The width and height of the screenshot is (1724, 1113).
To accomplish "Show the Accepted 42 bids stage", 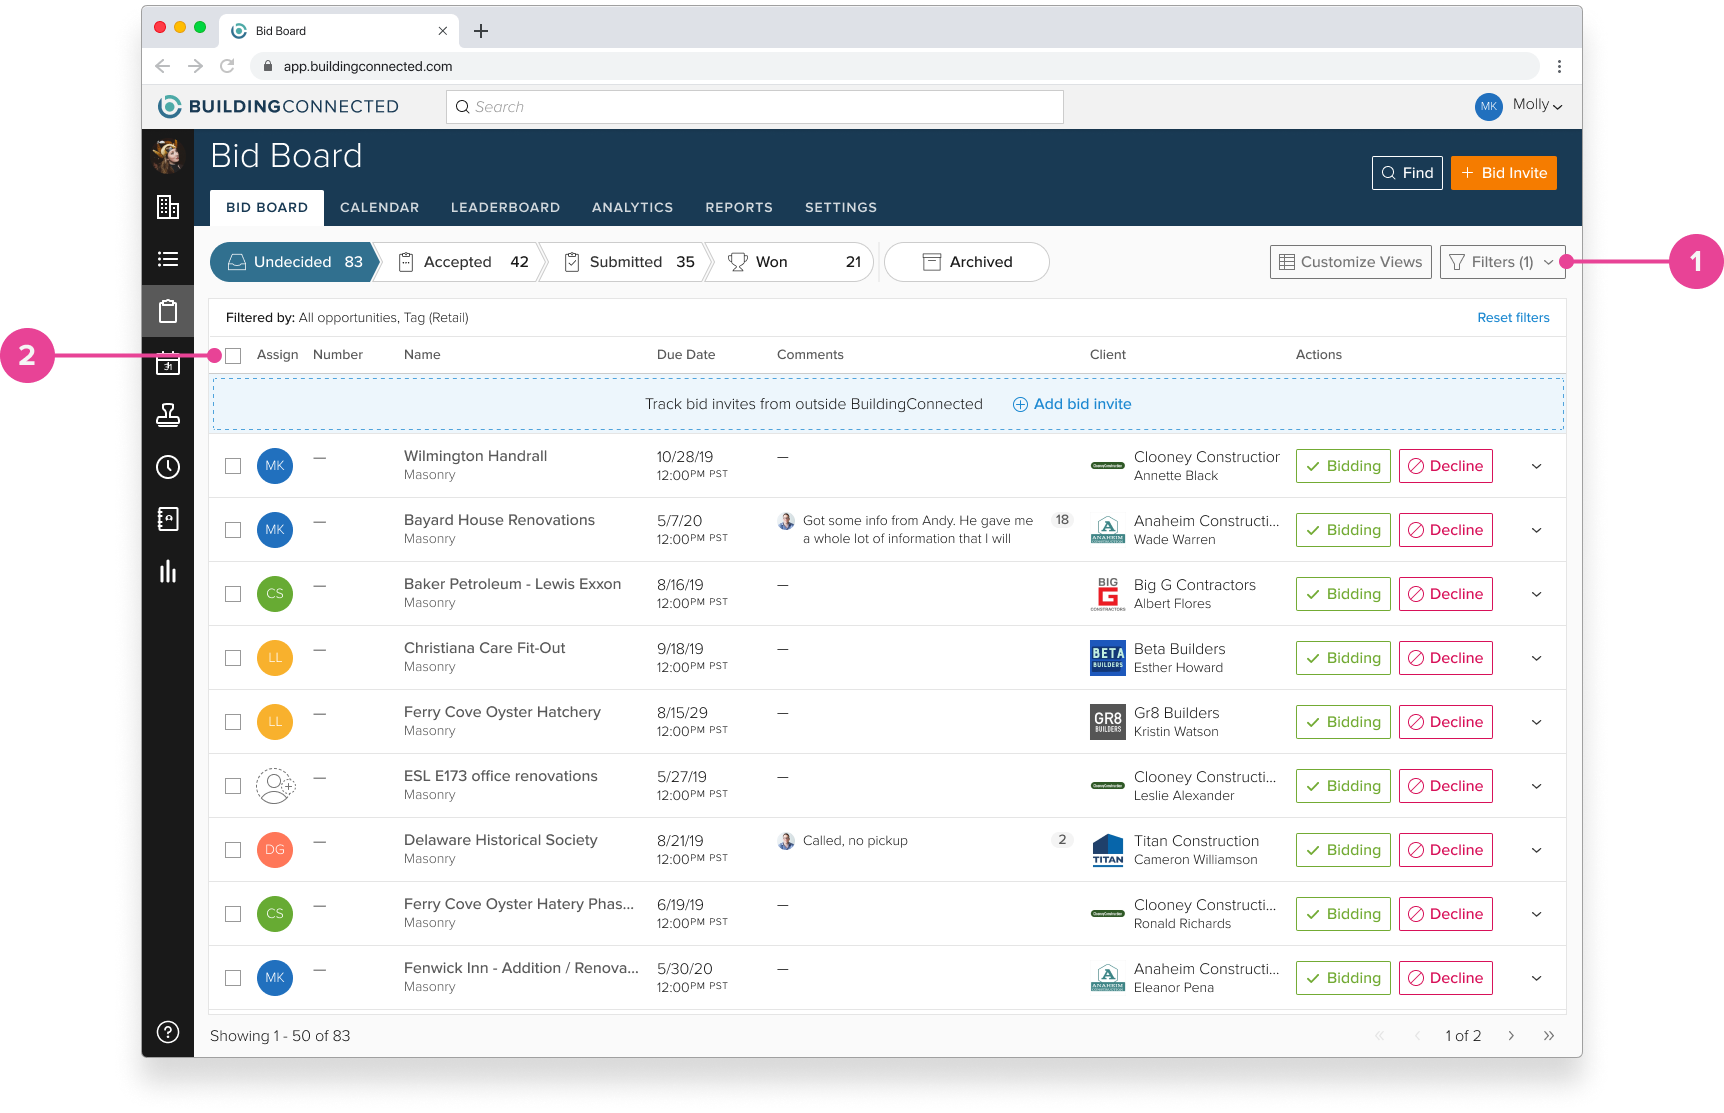I will pos(462,262).
